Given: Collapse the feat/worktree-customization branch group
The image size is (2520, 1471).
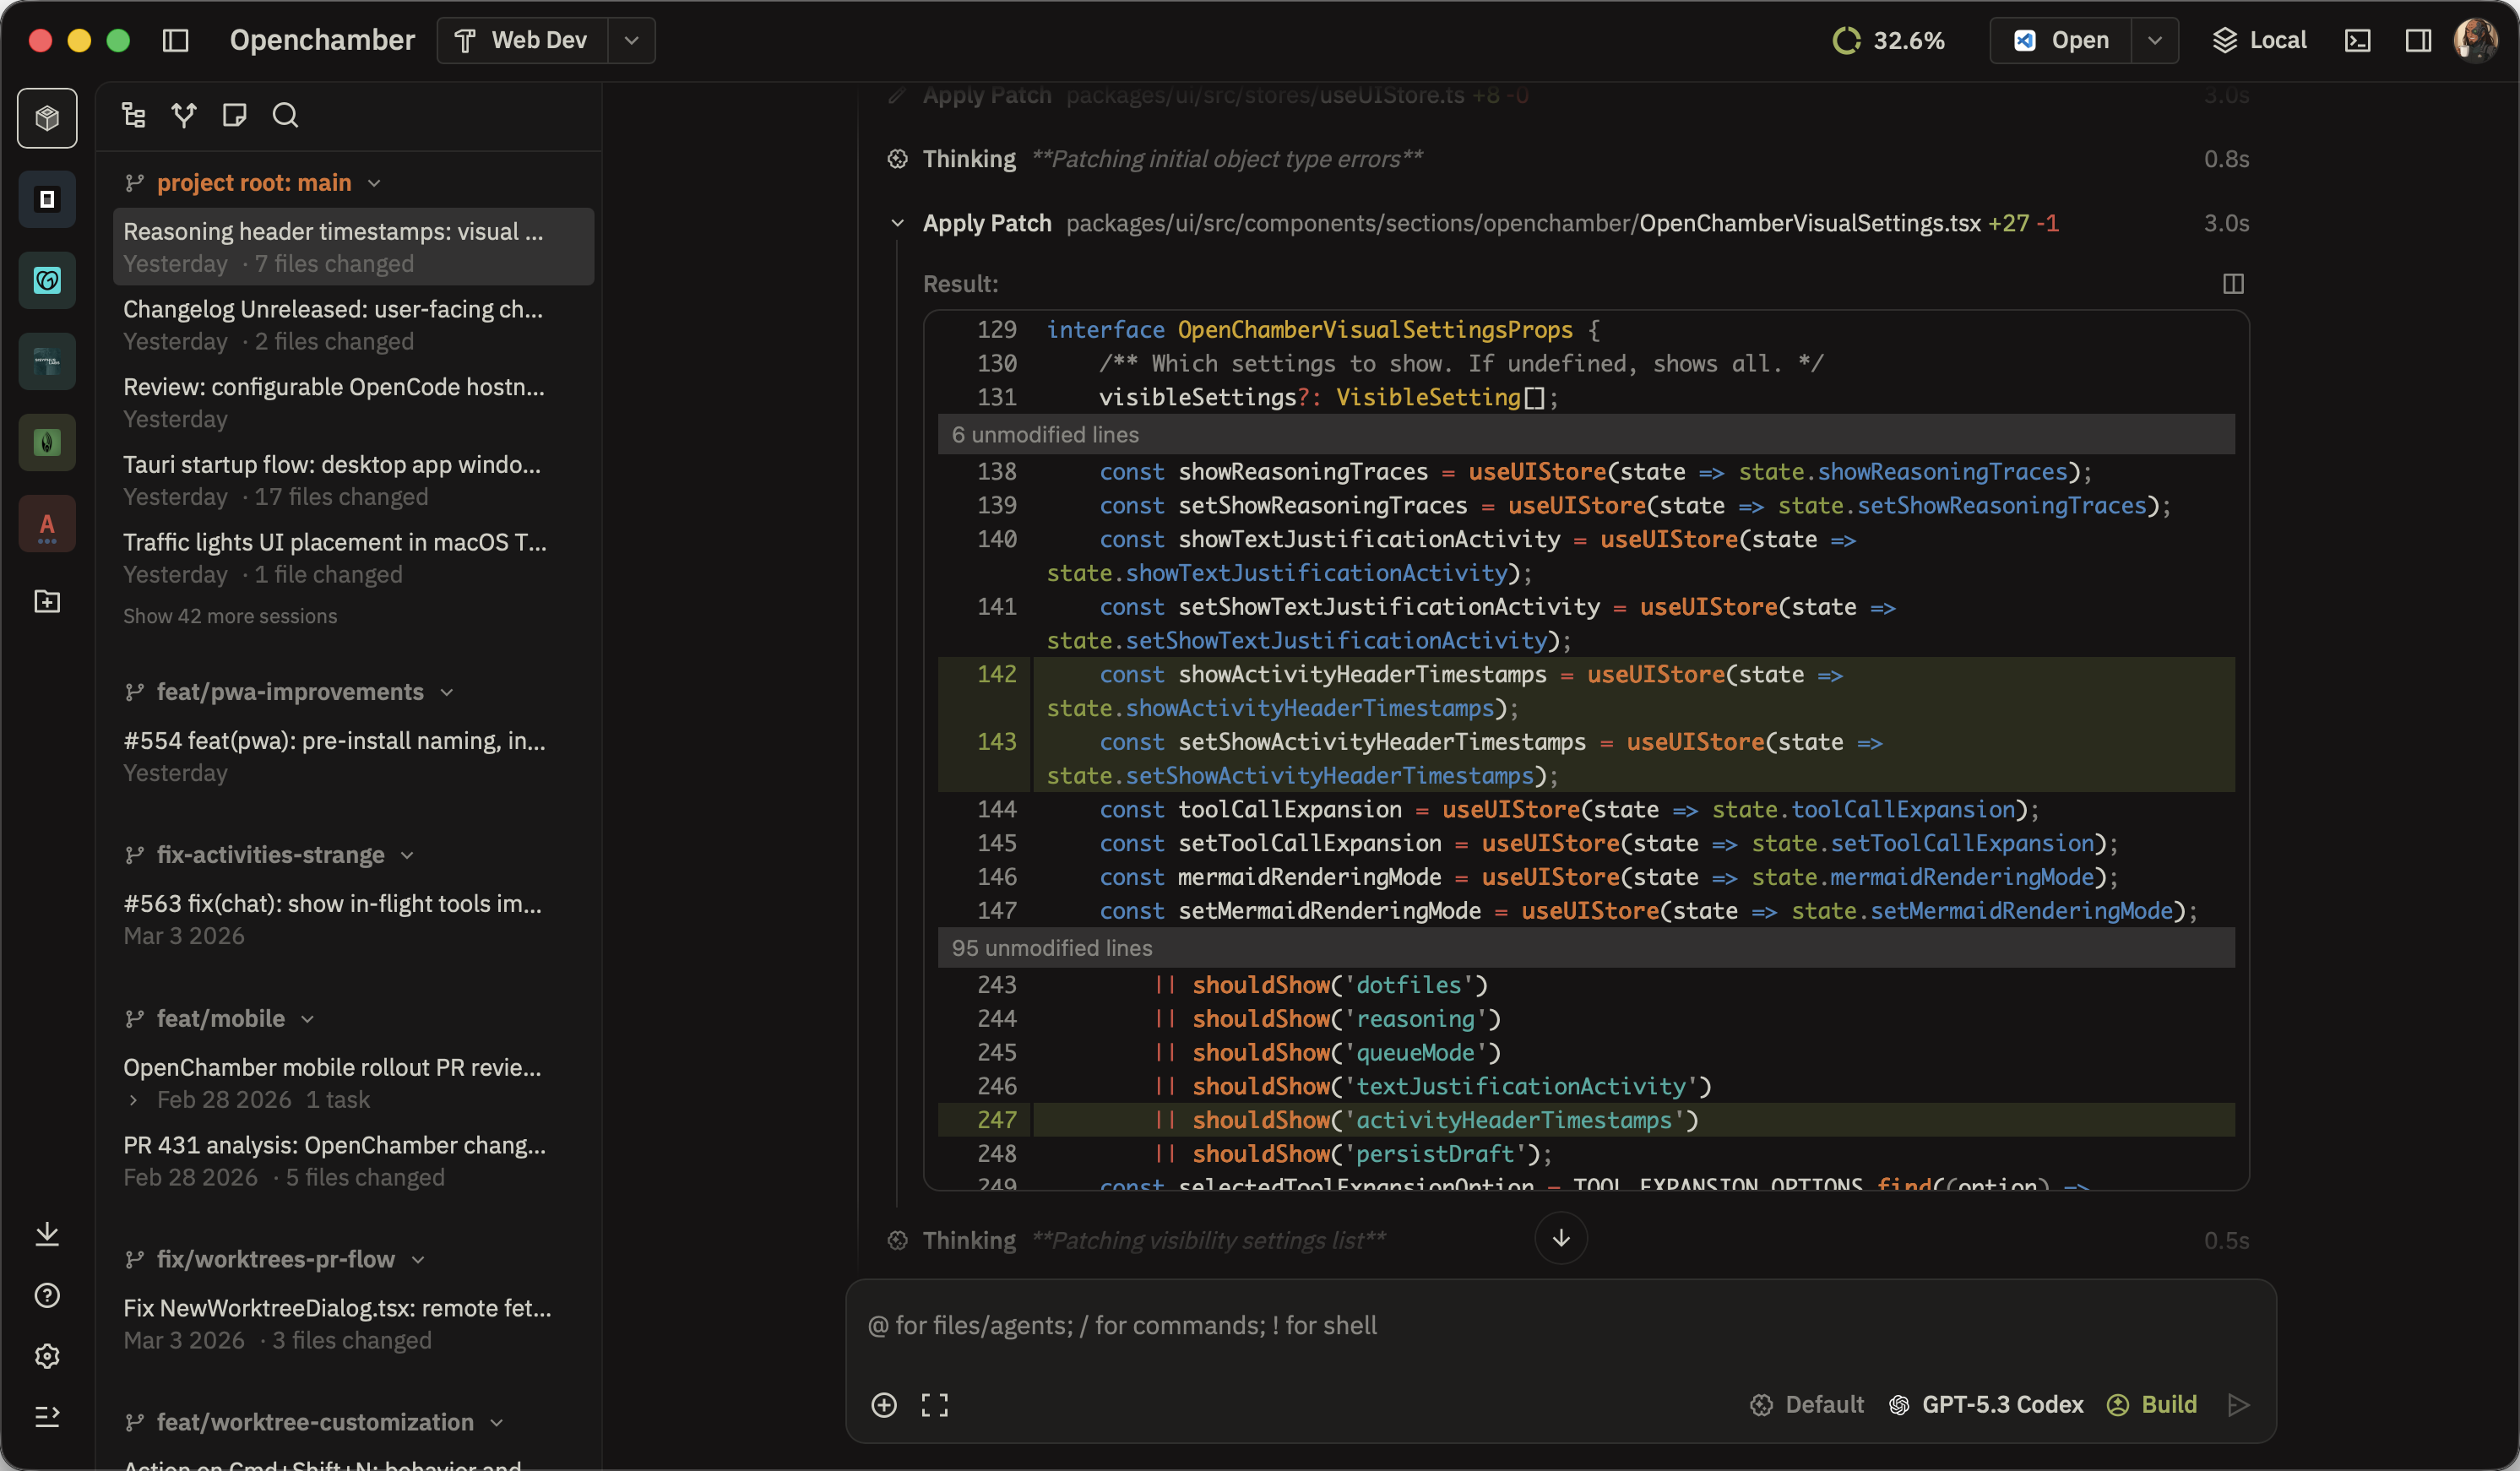Looking at the screenshot, I should pos(314,1422).
